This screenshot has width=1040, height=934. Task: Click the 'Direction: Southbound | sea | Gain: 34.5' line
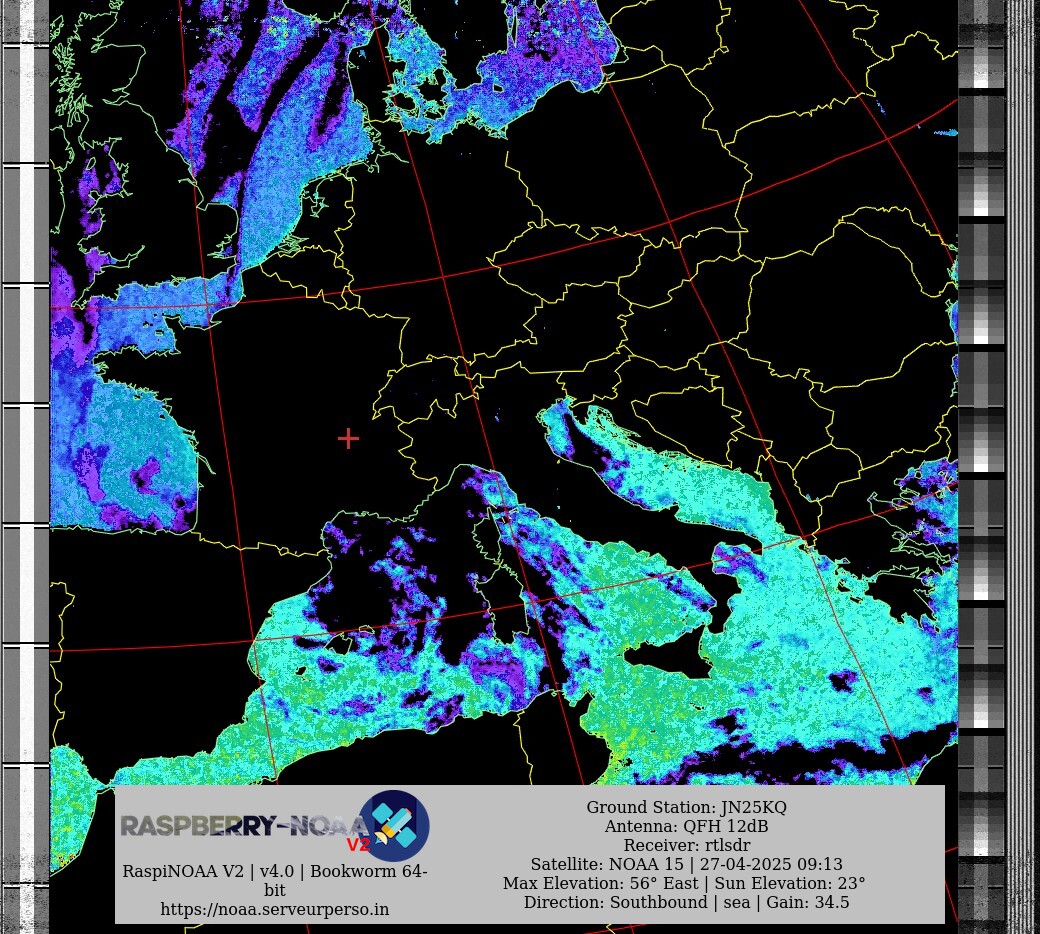[686, 902]
